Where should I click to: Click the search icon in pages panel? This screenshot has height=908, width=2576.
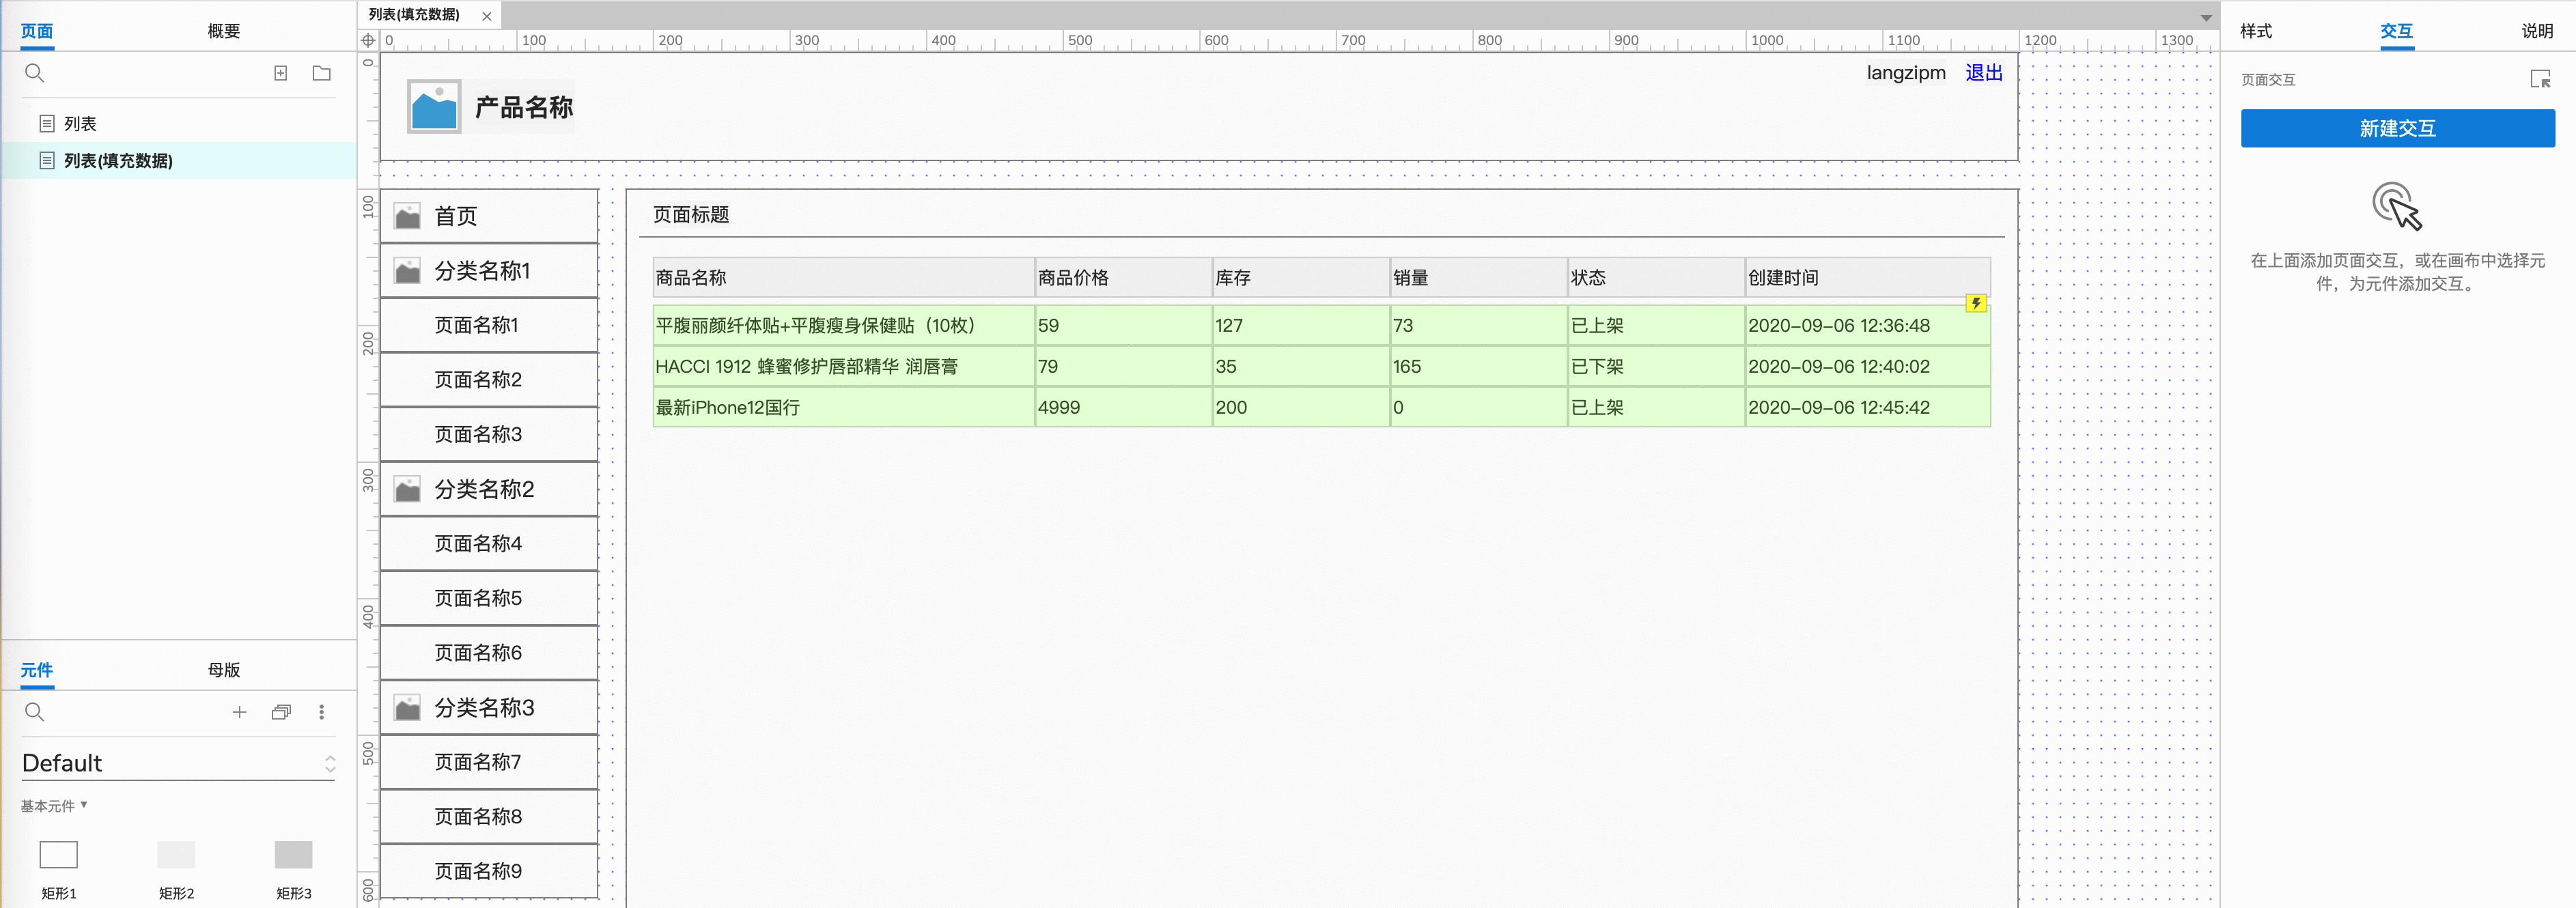point(34,73)
